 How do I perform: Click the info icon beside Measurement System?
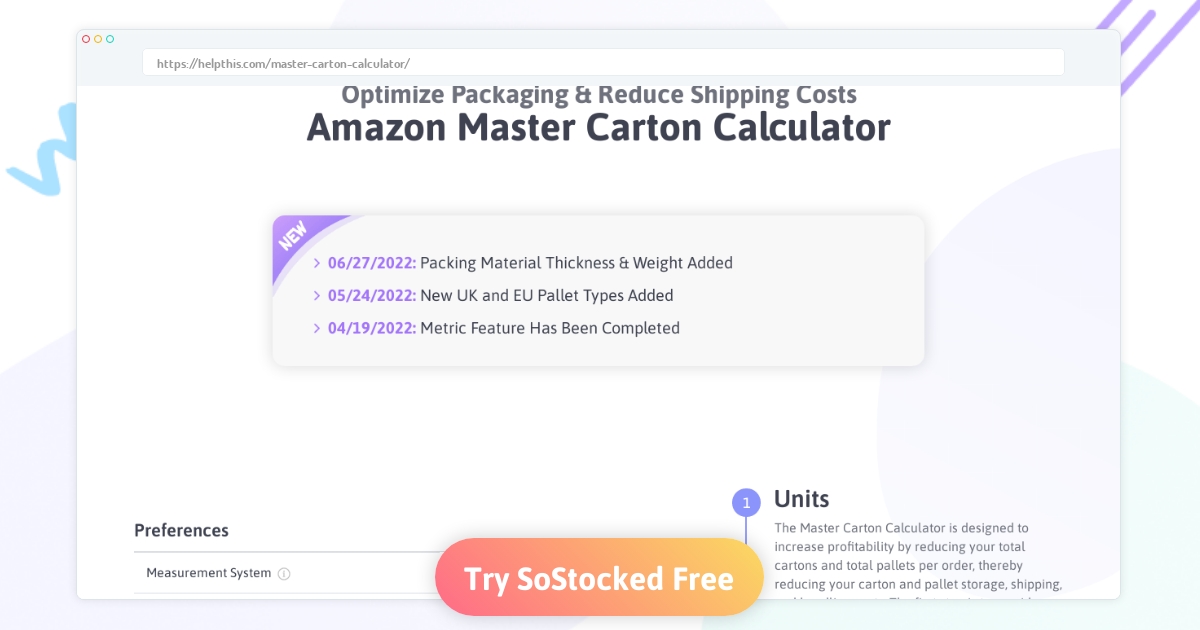284,574
